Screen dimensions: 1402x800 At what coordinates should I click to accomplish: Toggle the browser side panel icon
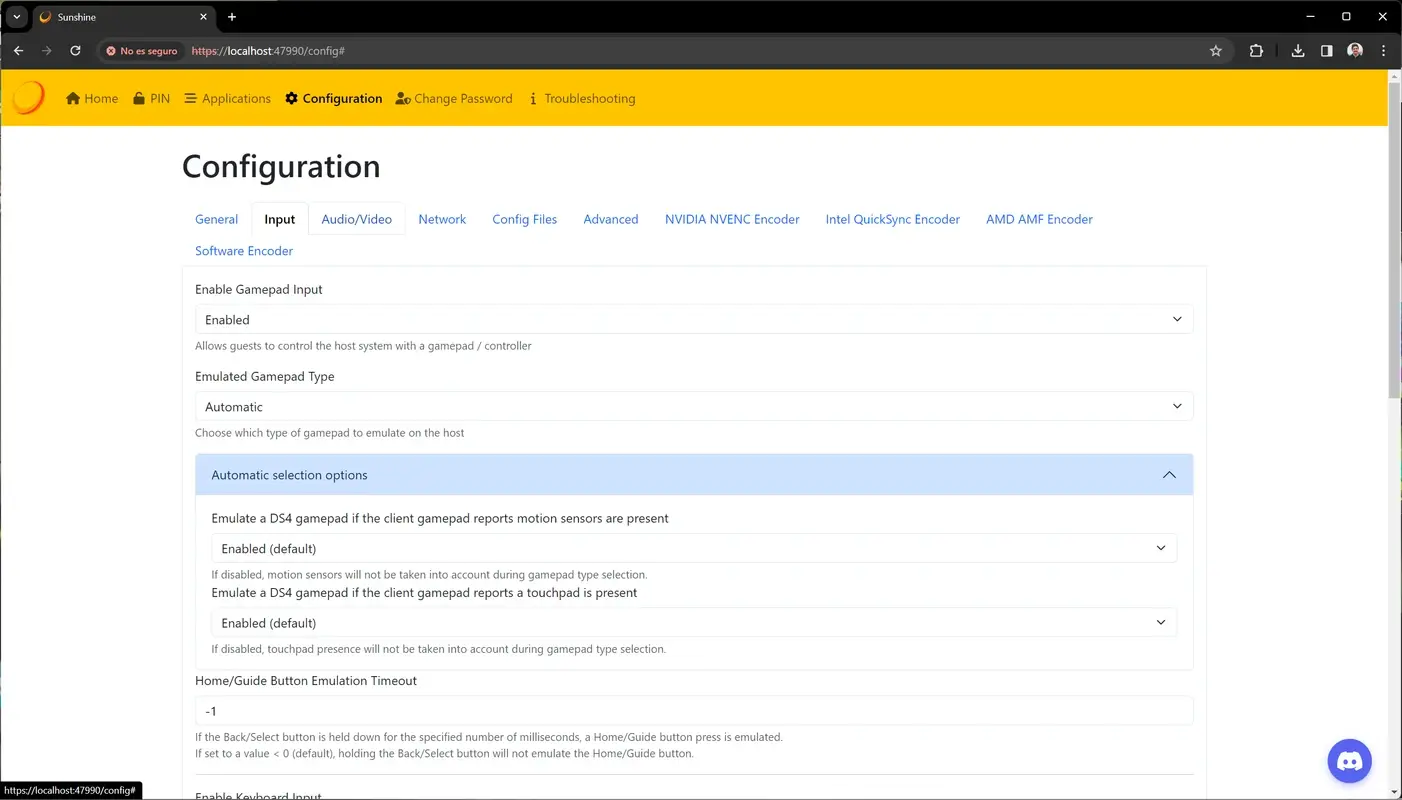(x=1326, y=51)
